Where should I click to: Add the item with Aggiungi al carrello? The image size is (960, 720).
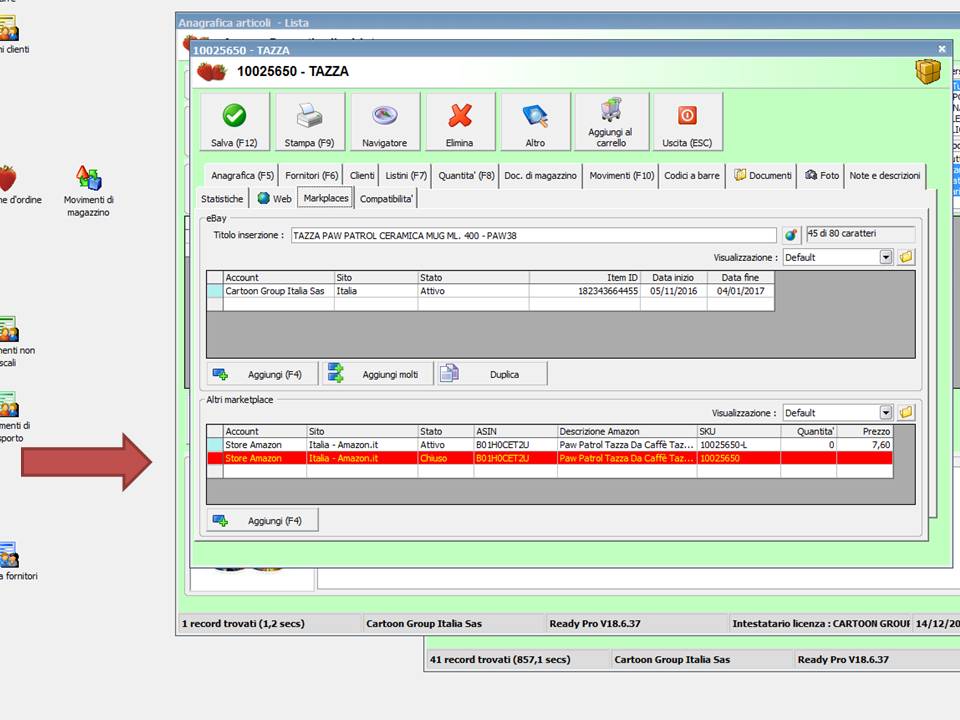click(x=611, y=122)
